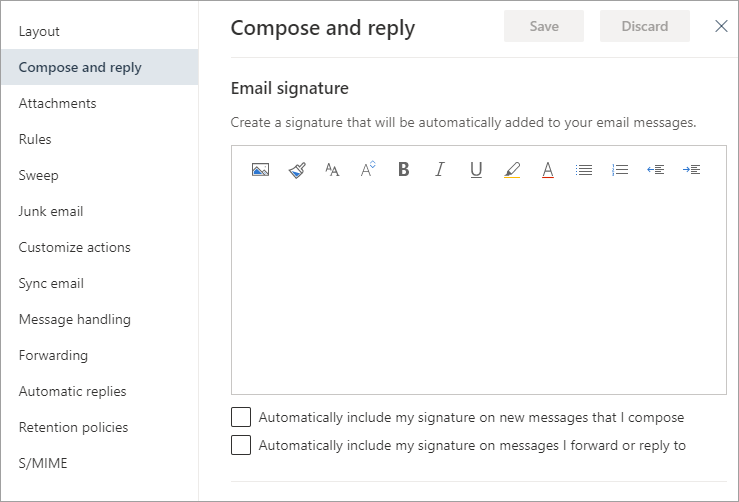Decrease the indent of the signature text
739x502 pixels.
[656, 170]
